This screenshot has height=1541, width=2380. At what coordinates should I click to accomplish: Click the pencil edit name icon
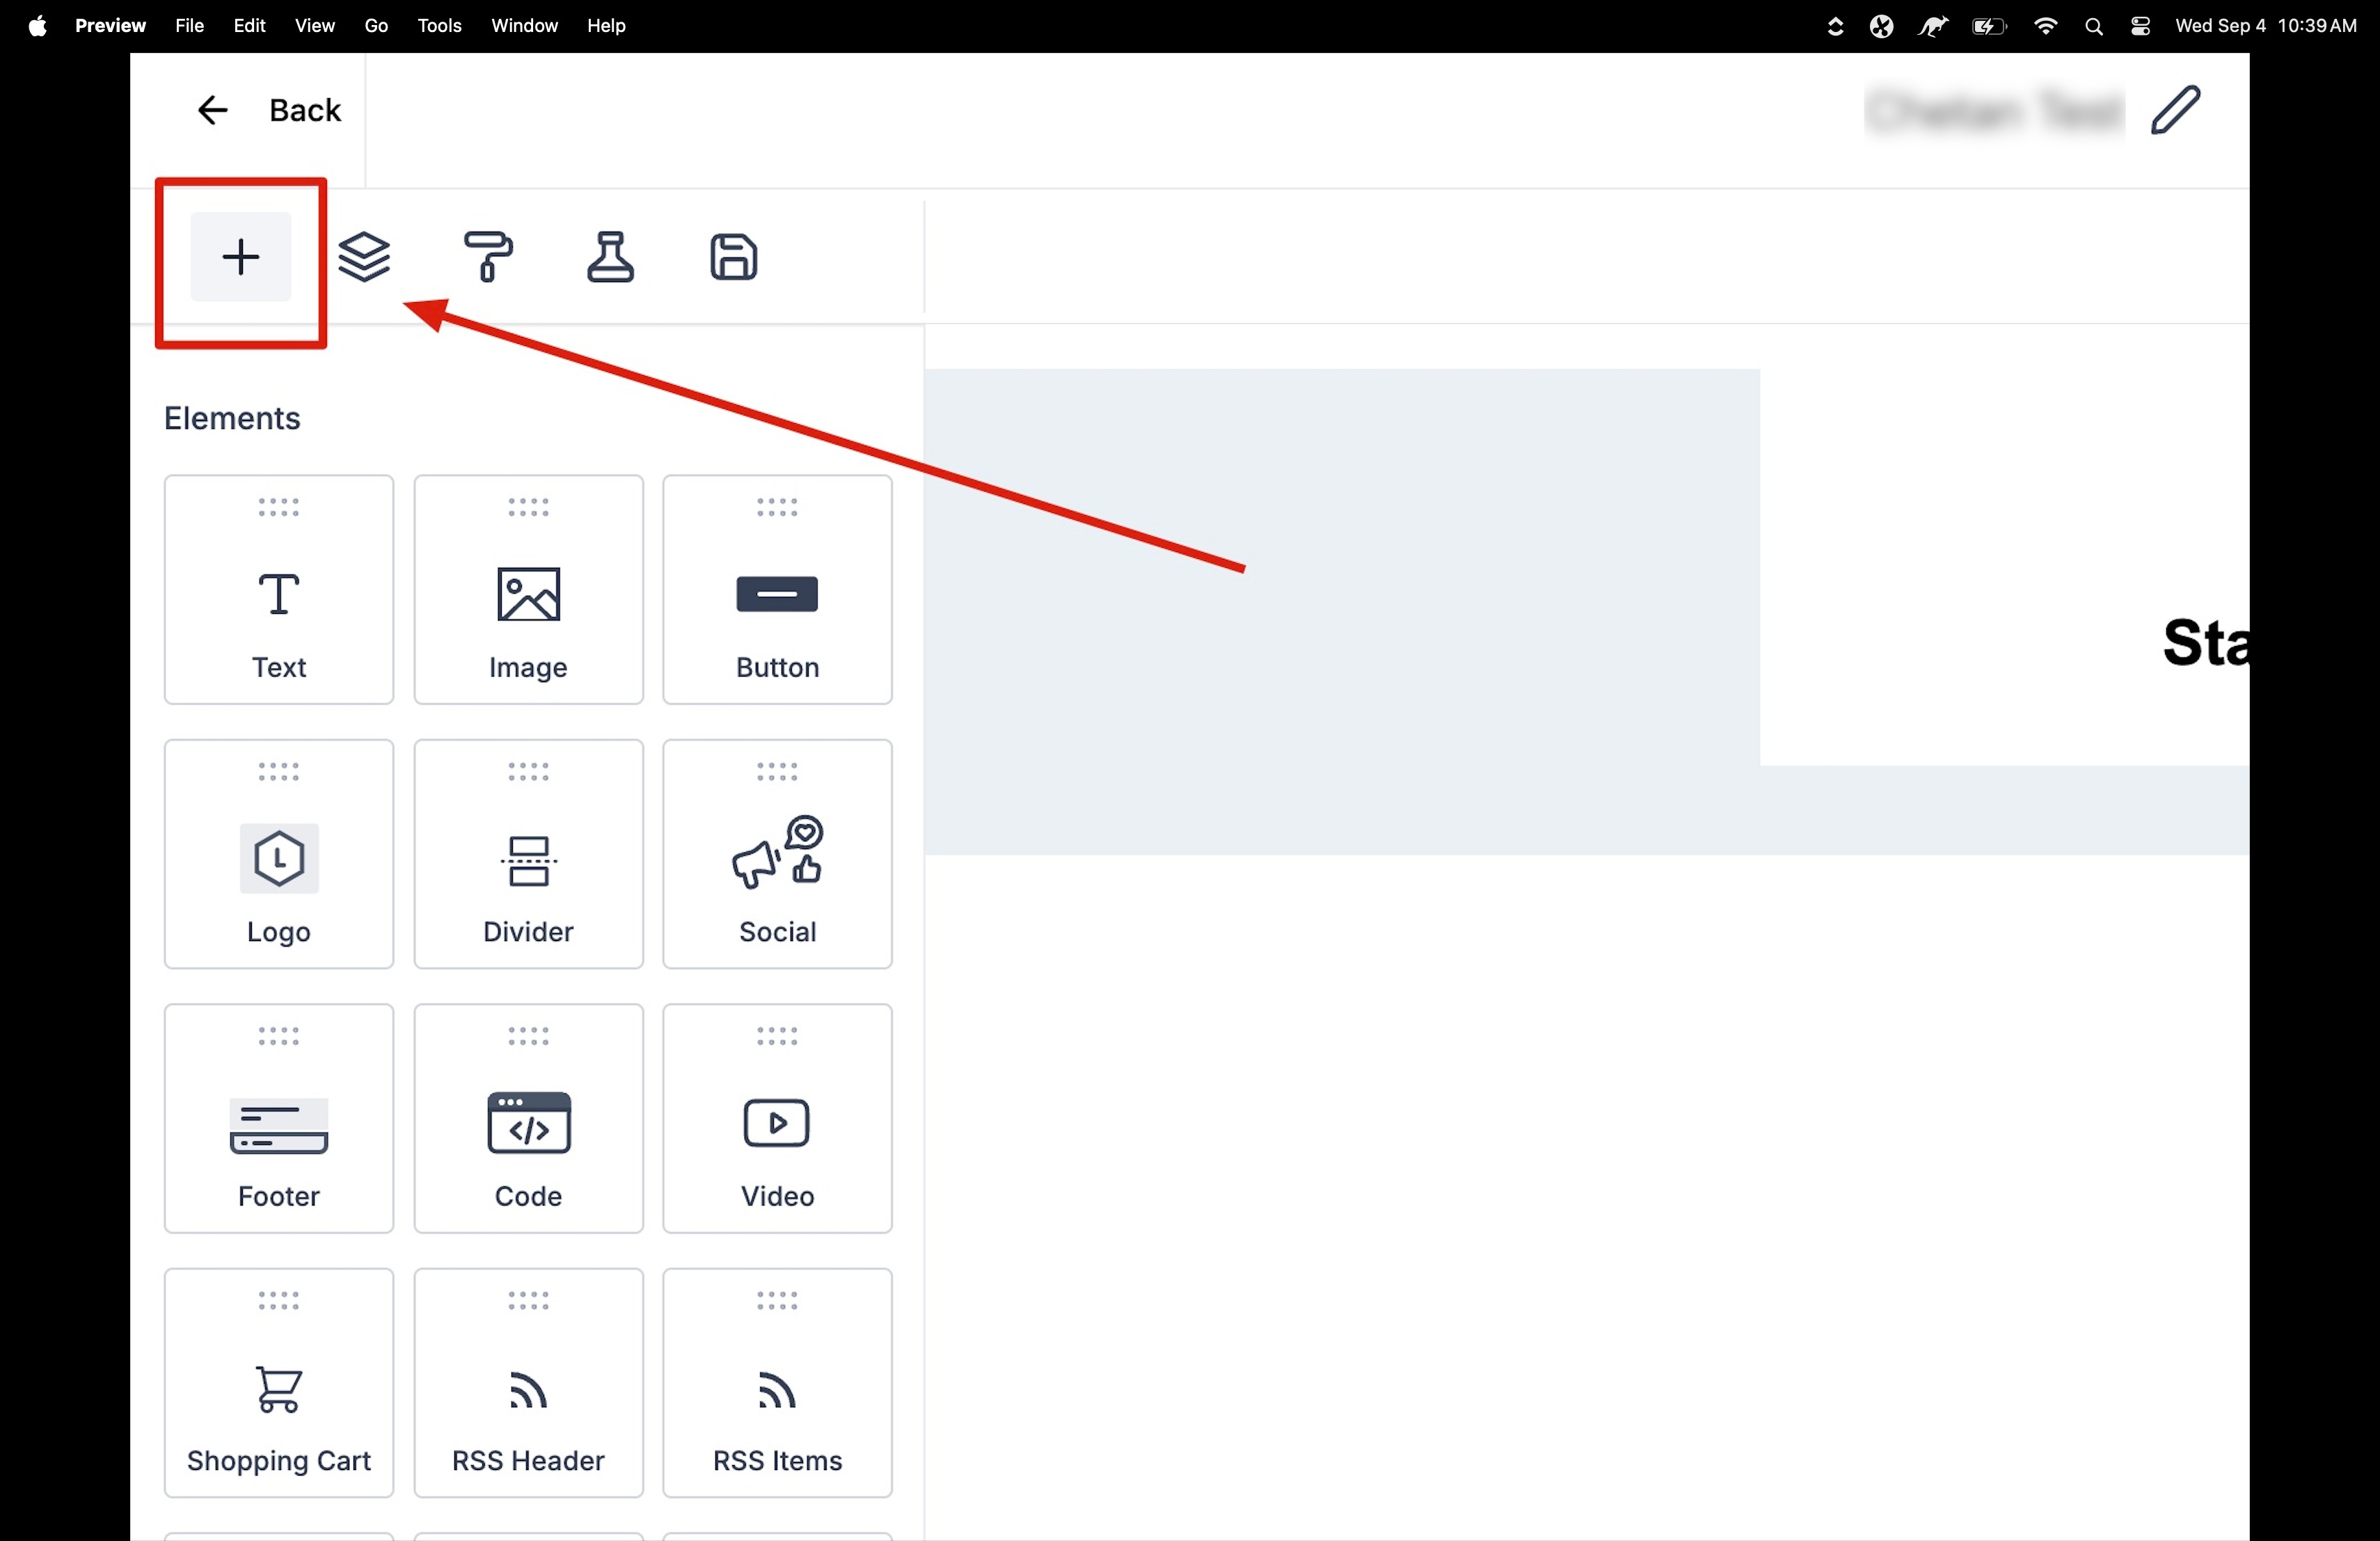click(x=2176, y=110)
